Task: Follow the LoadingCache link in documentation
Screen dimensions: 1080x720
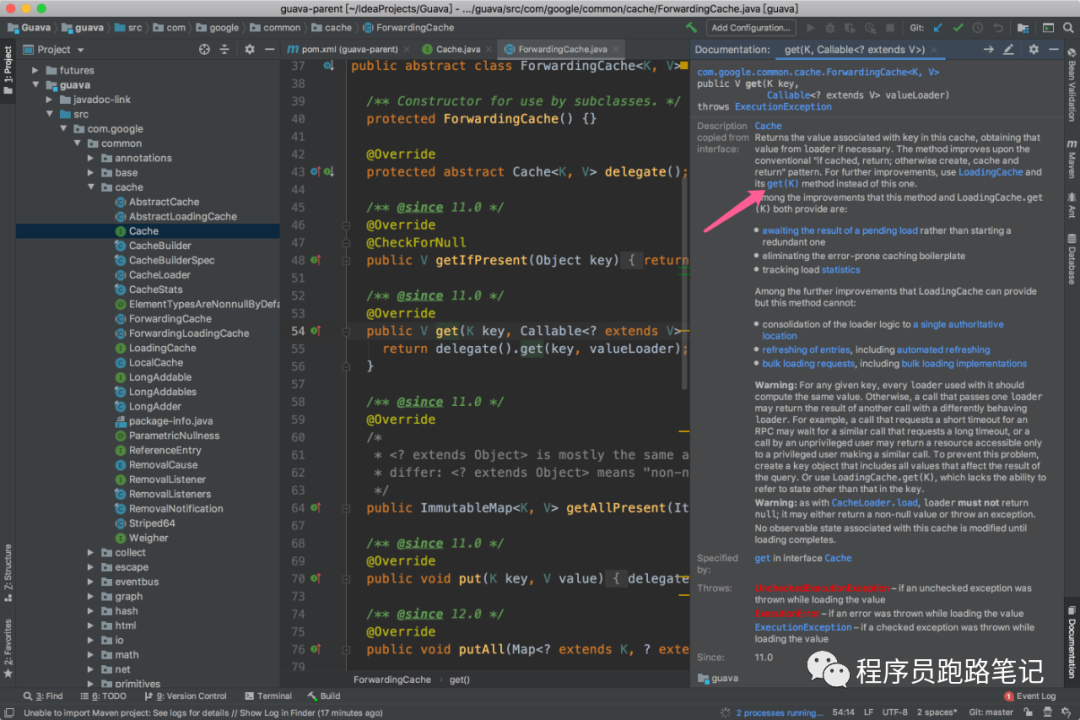Action: coord(990,172)
